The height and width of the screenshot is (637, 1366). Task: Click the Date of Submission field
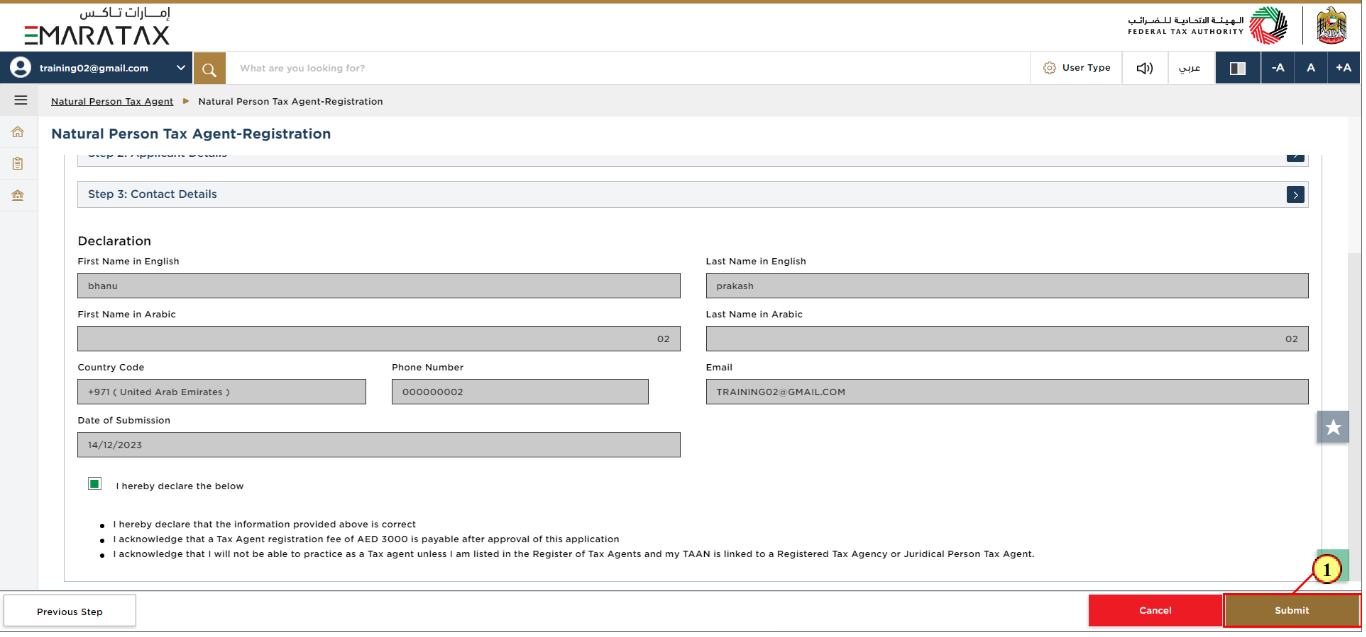click(379, 445)
